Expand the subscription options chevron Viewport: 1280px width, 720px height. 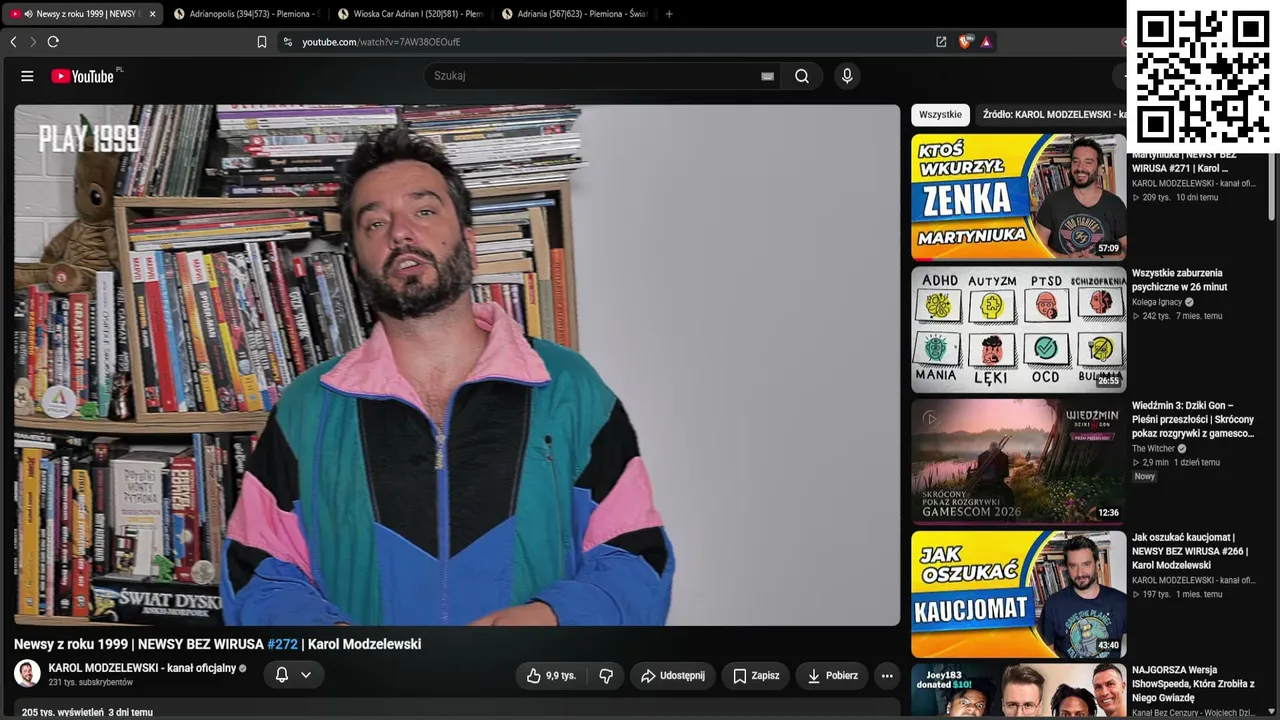(x=306, y=675)
